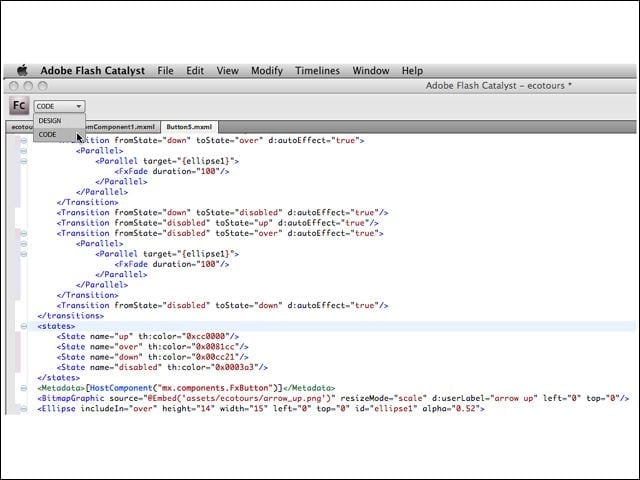This screenshot has height=480, width=640.
Task: Click the alpha="0.52" attribute on the Ellipse line
Action: 451,409
